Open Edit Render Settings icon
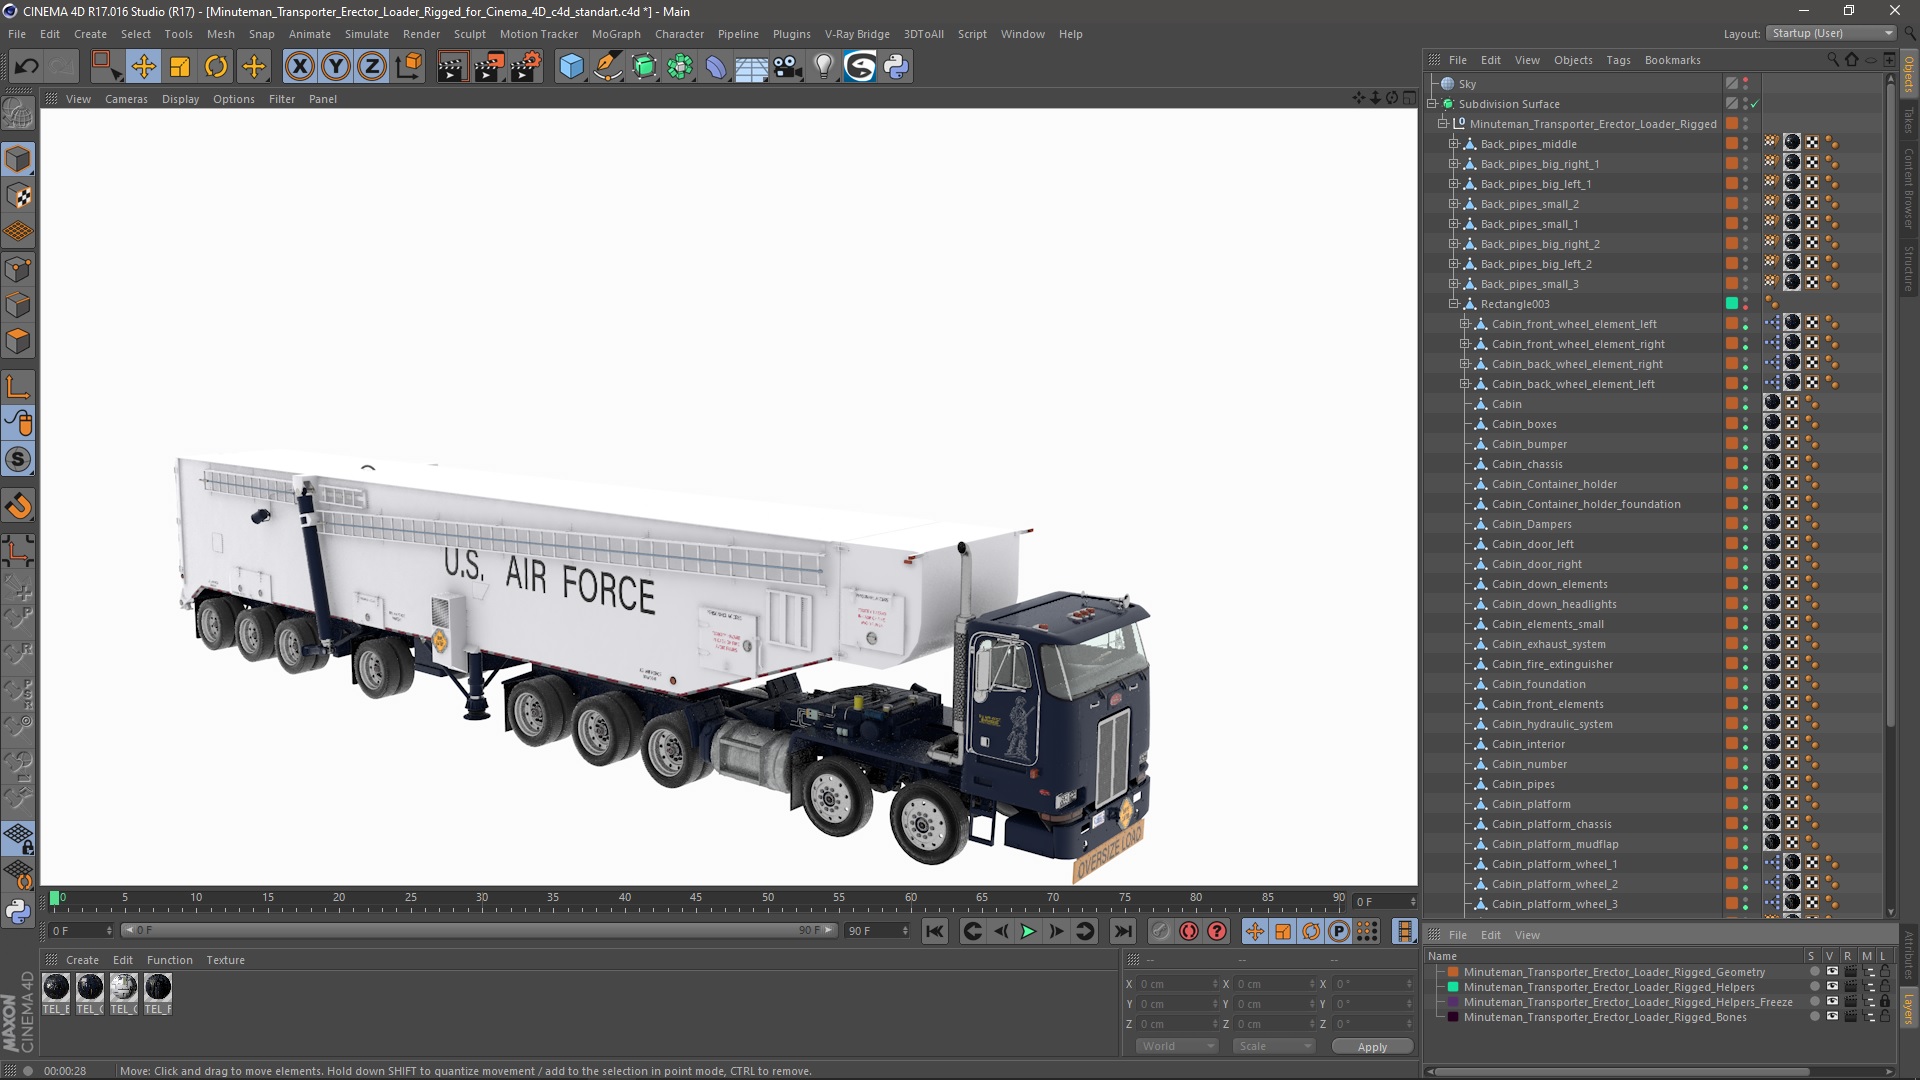The image size is (1920, 1080). [526, 67]
